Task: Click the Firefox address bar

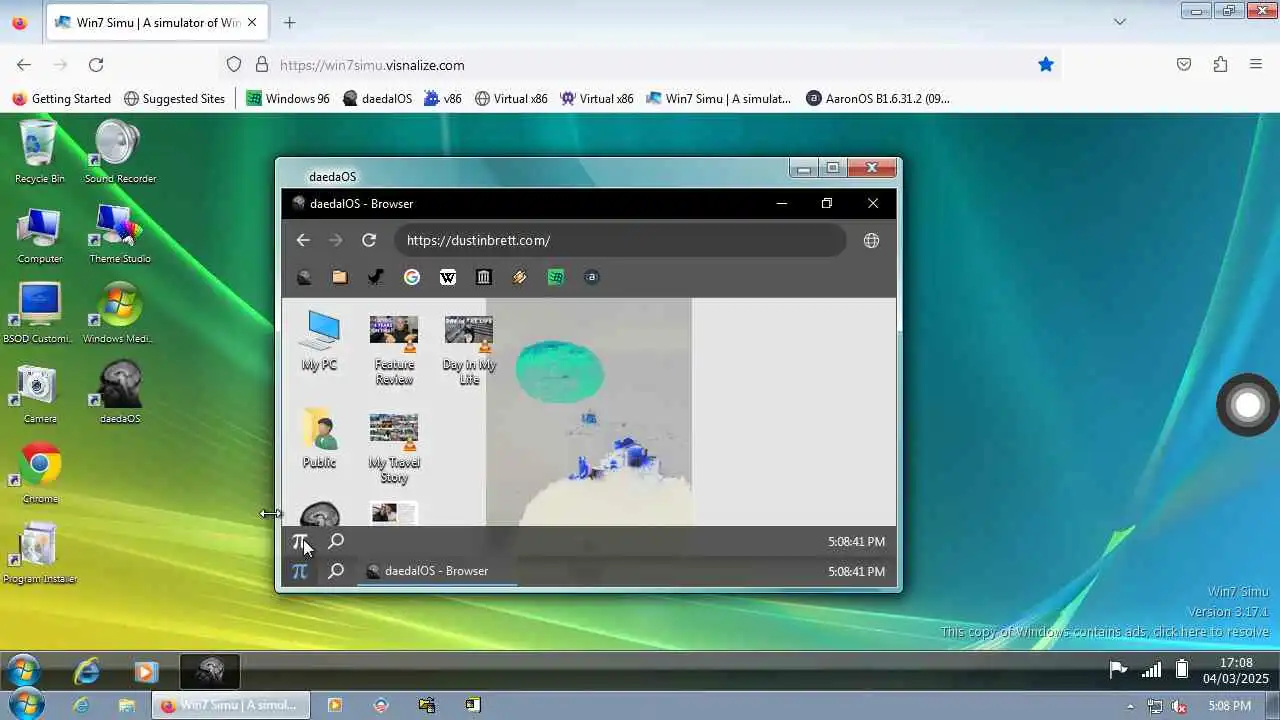Action: click(x=640, y=65)
